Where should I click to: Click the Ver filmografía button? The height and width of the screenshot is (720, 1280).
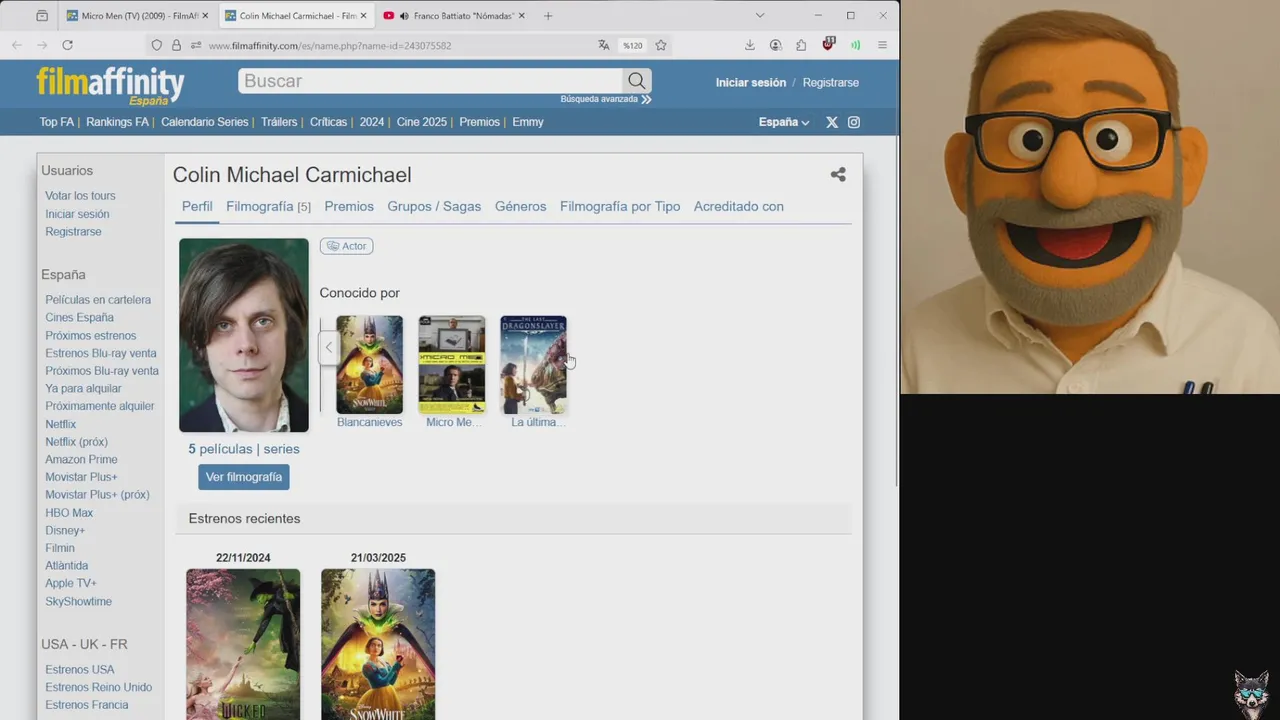pos(244,477)
